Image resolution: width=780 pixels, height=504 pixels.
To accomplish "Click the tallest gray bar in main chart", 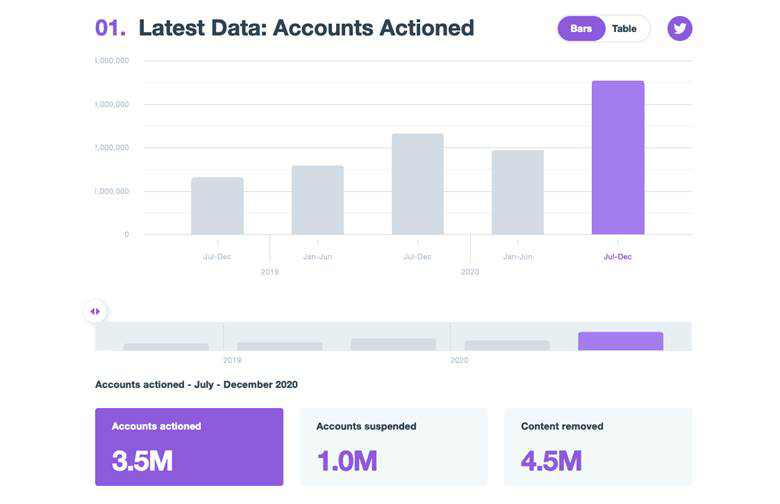I will (417, 184).
